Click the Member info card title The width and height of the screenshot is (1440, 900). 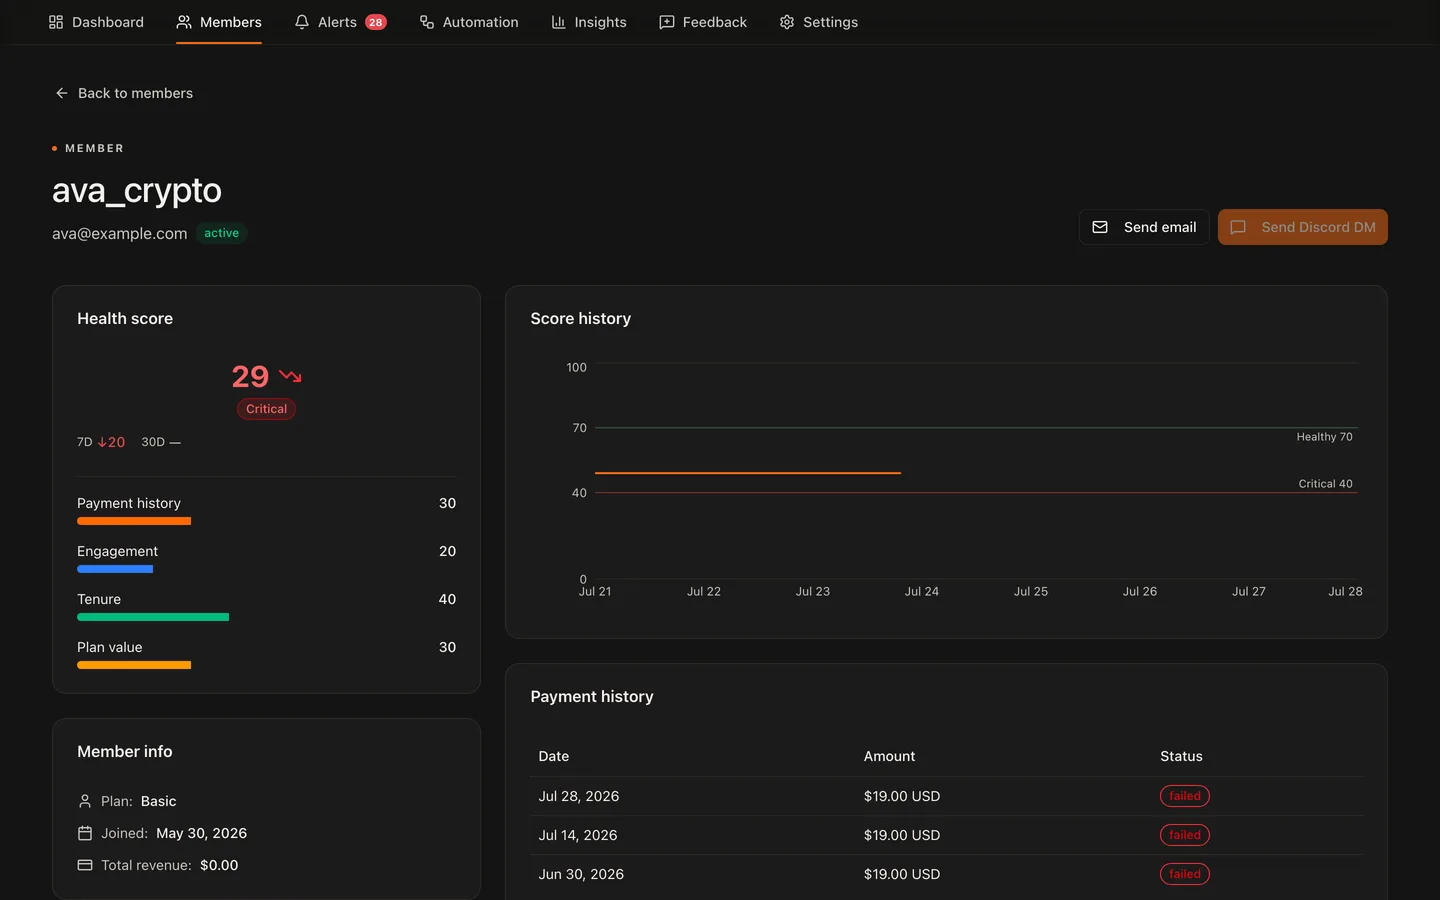[x=125, y=751]
